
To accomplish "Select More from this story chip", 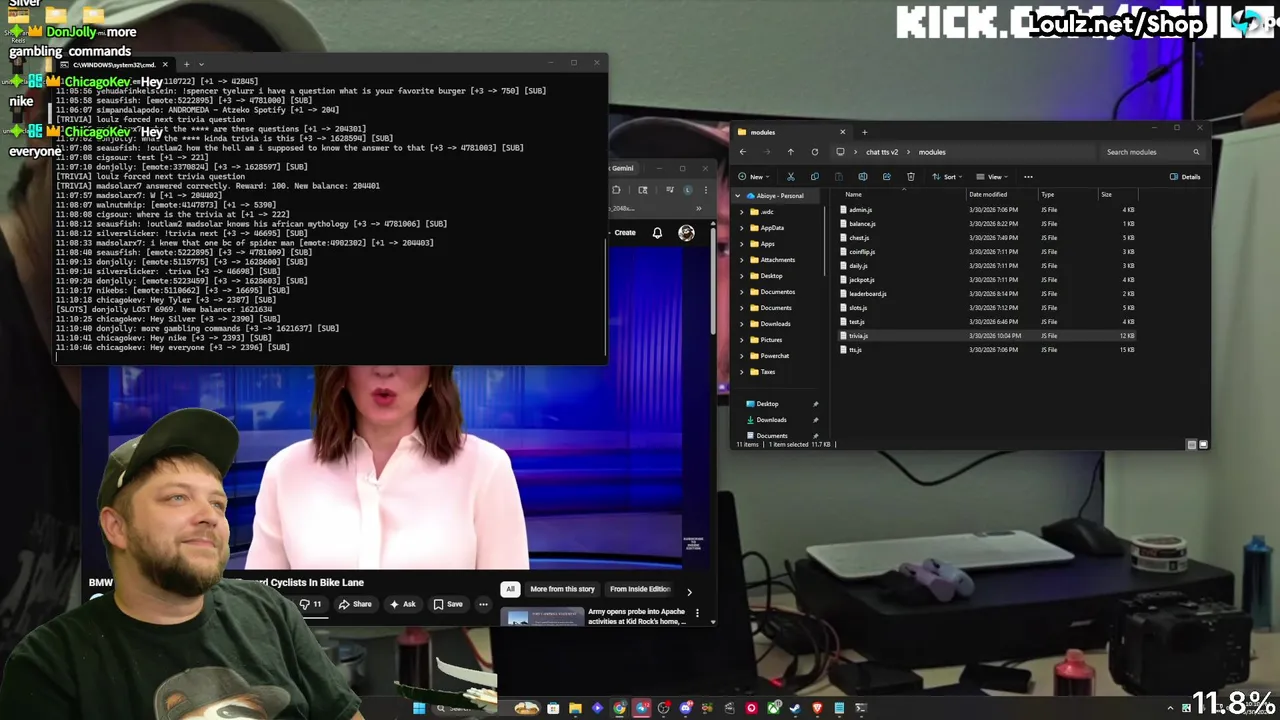I will (562, 589).
